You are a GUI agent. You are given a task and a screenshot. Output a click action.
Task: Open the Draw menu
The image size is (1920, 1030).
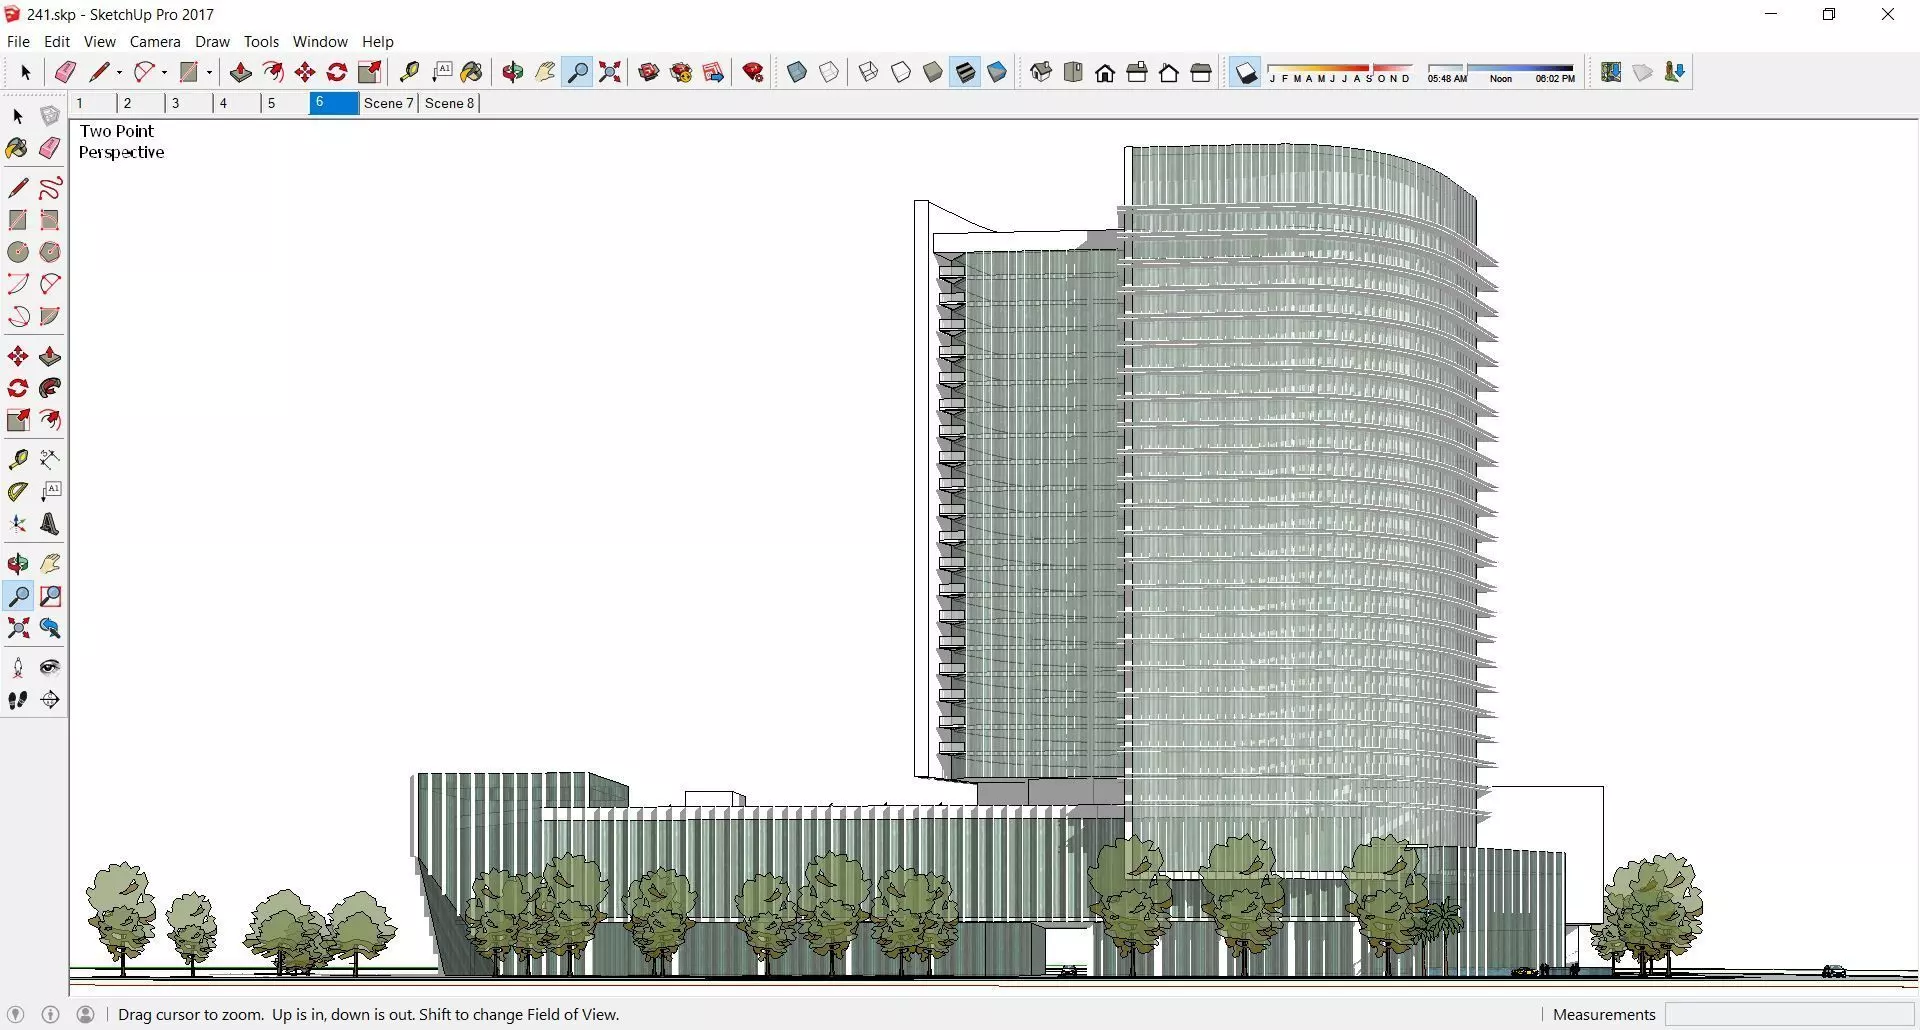pos(212,42)
